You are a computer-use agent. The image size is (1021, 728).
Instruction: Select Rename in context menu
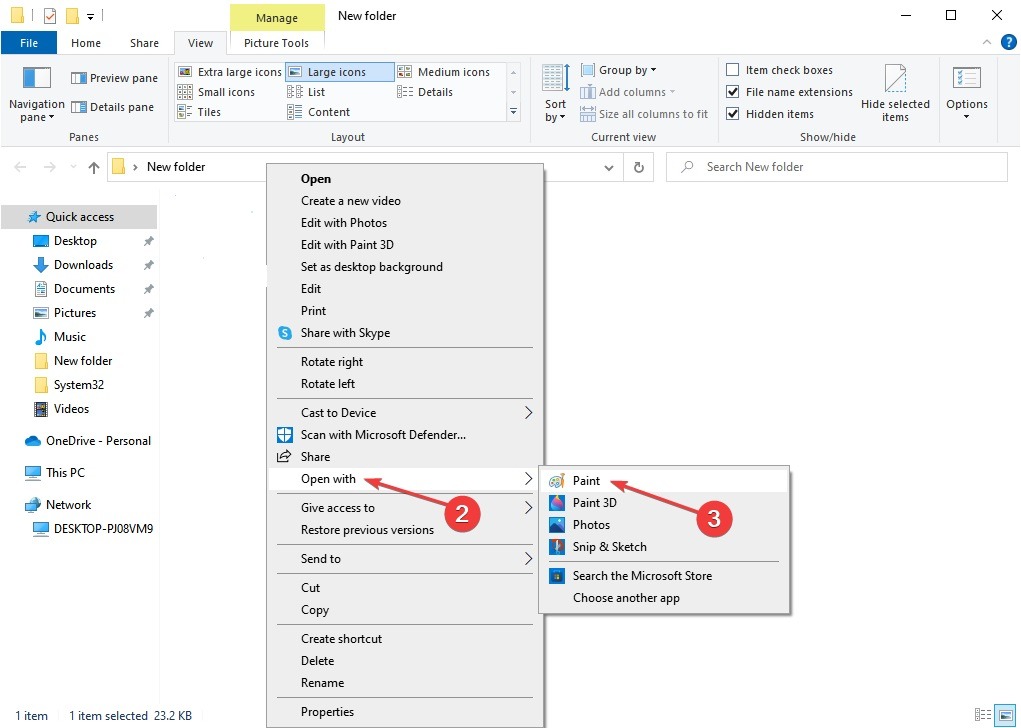[405, 683]
